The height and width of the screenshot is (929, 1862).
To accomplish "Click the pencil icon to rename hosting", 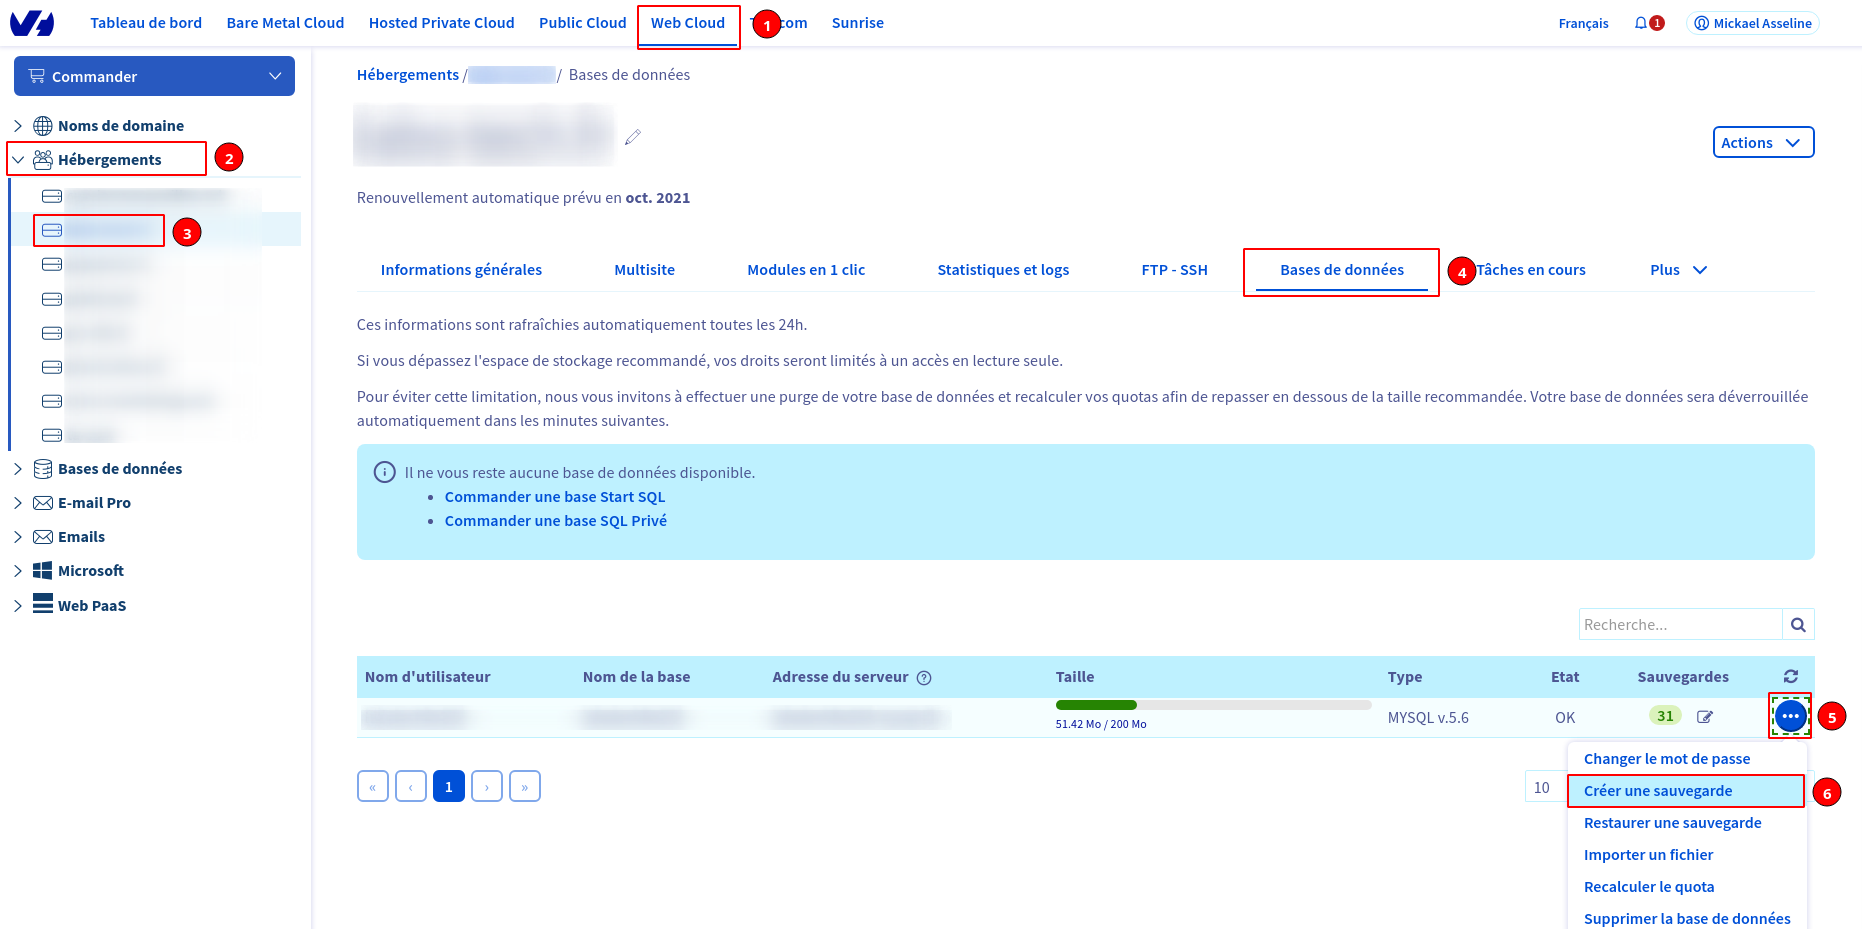I will coord(633,137).
